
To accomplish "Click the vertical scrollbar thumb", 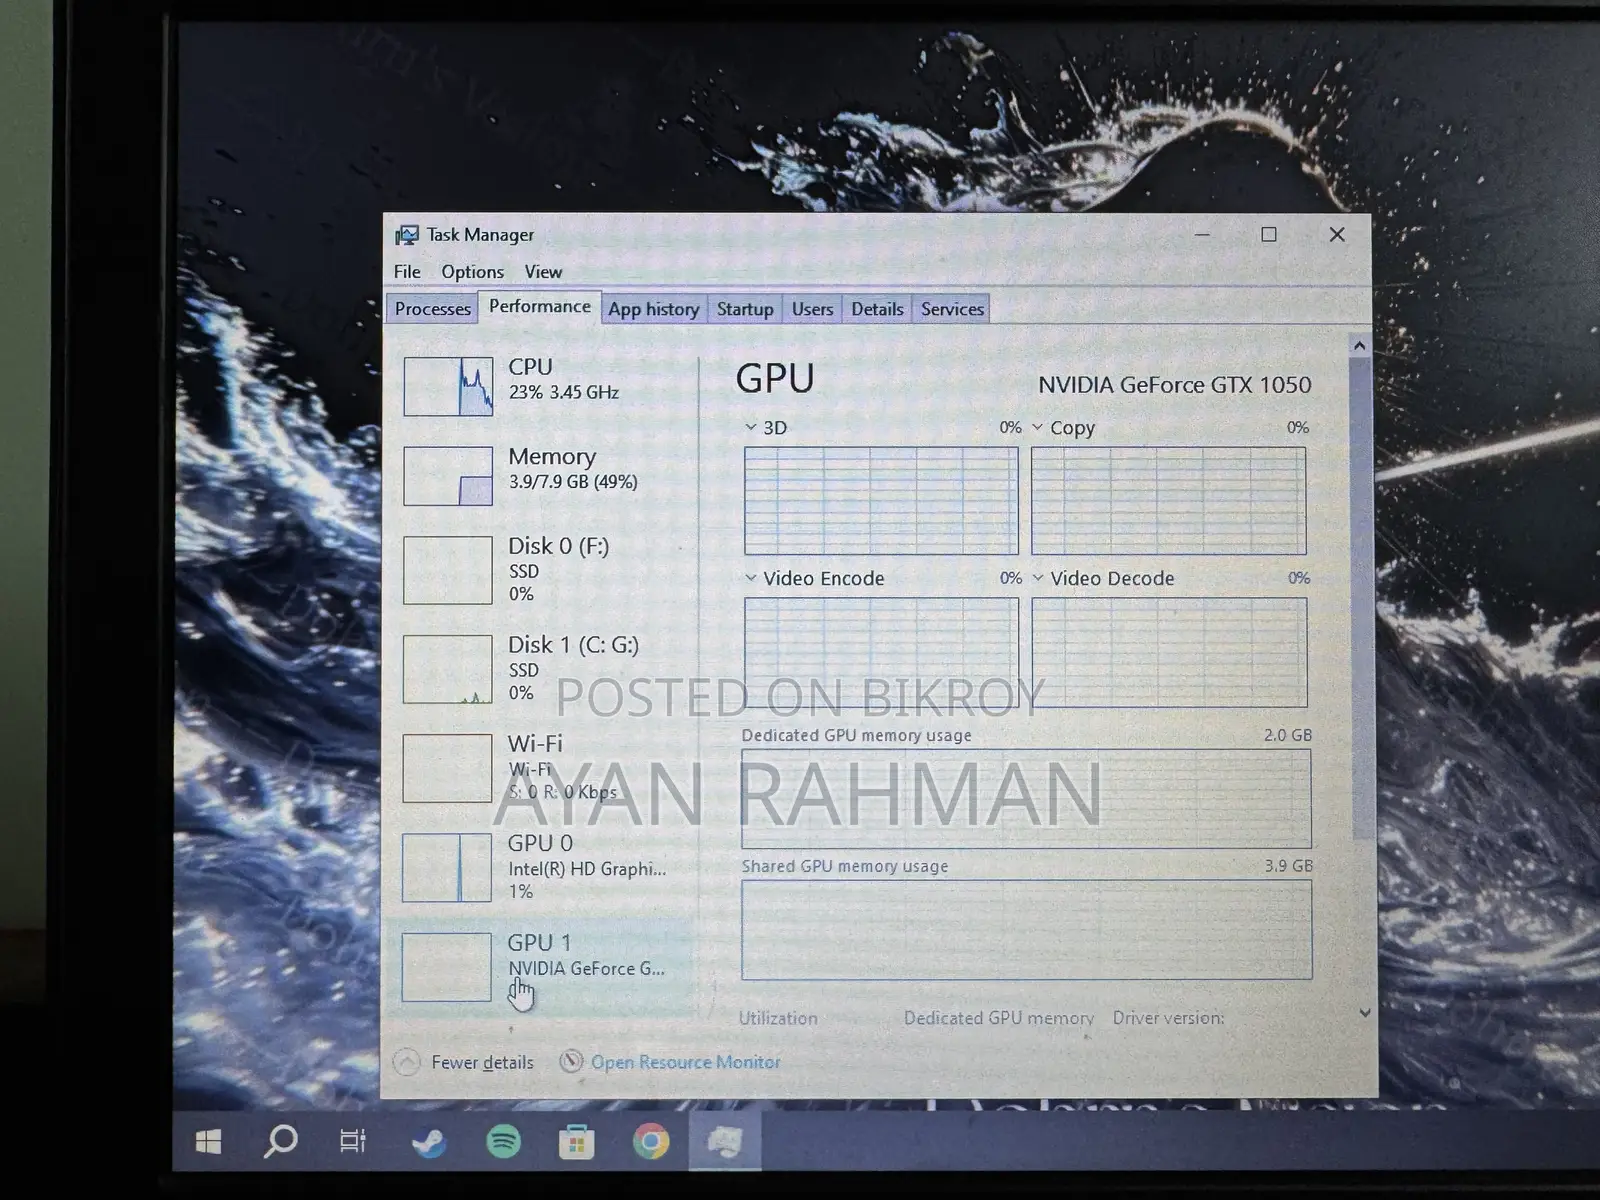I will 1361,600.
